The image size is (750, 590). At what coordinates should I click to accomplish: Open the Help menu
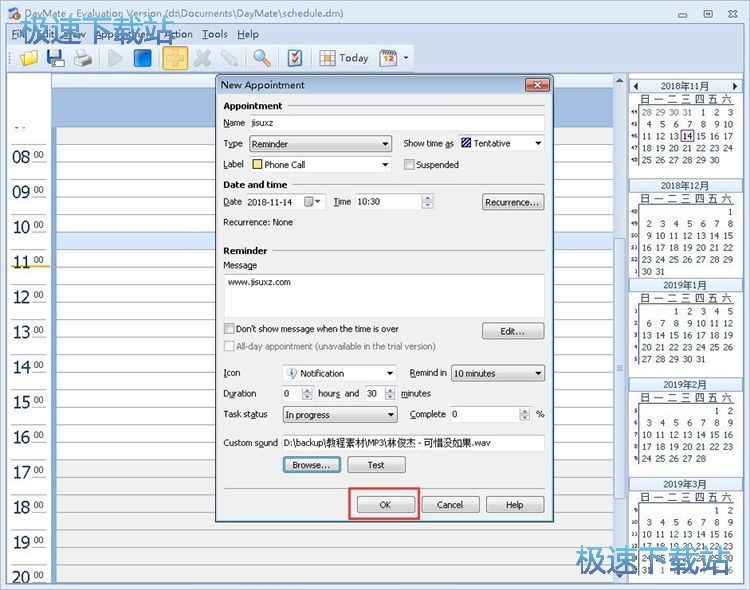pos(248,34)
